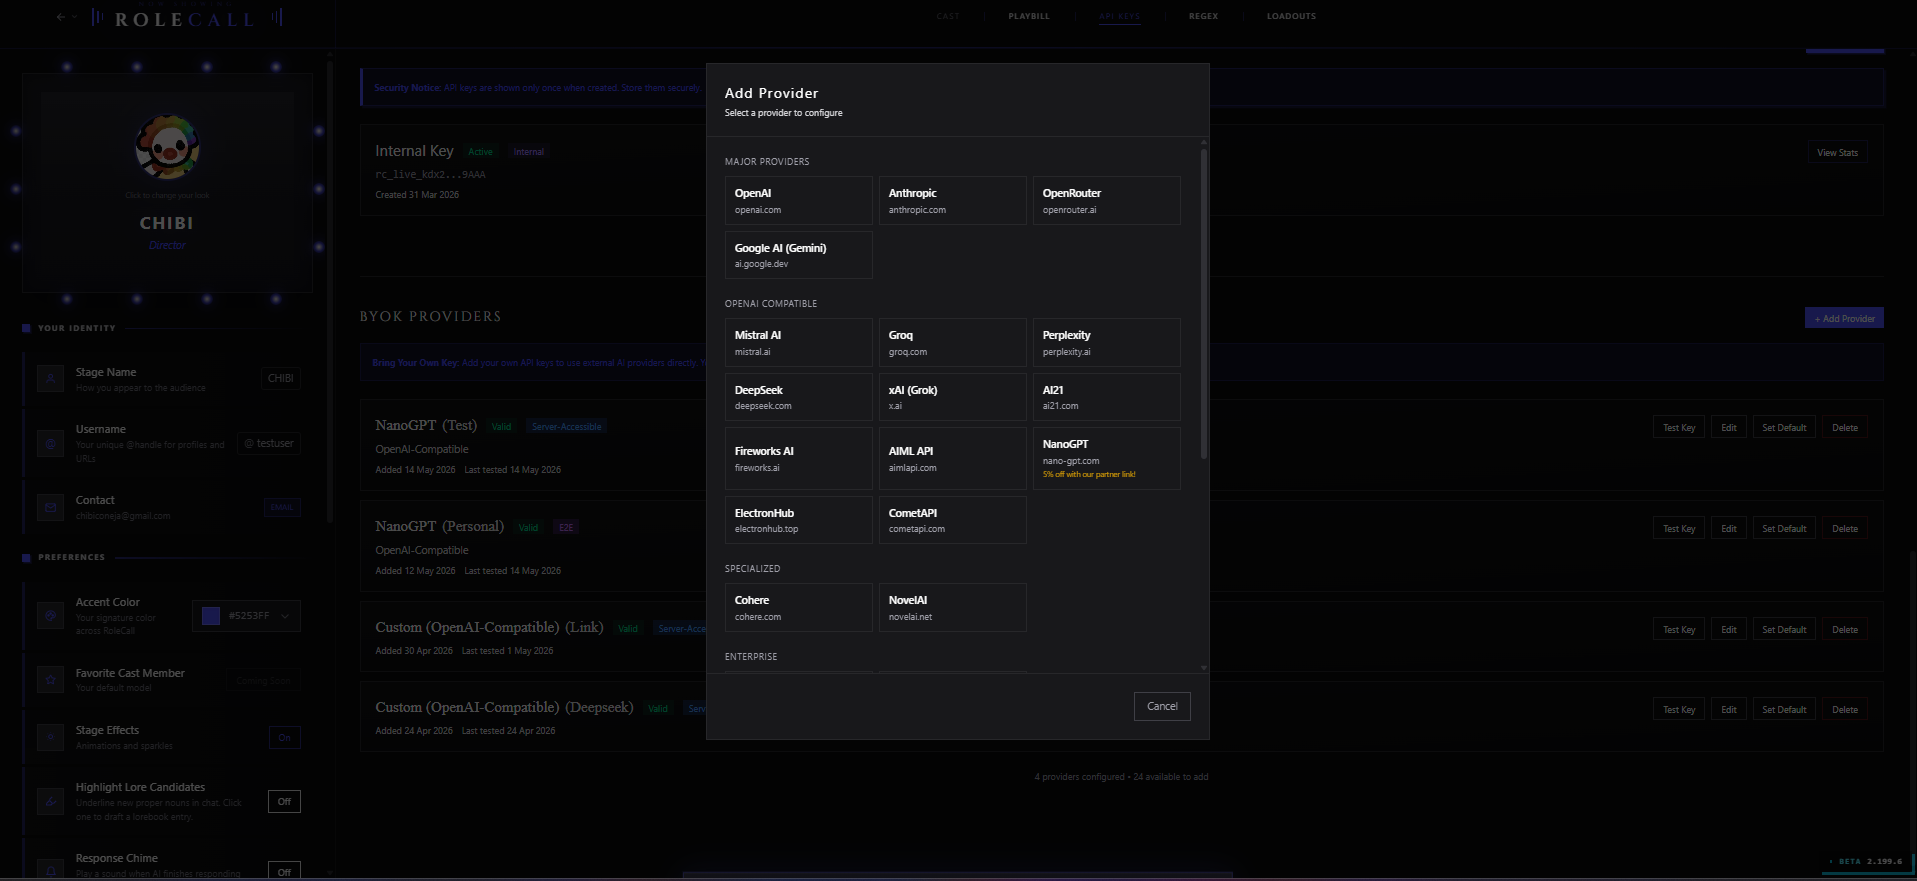Select OpenAI provider card
Viewport: 1917px width, 881px height.
[799, 201]
